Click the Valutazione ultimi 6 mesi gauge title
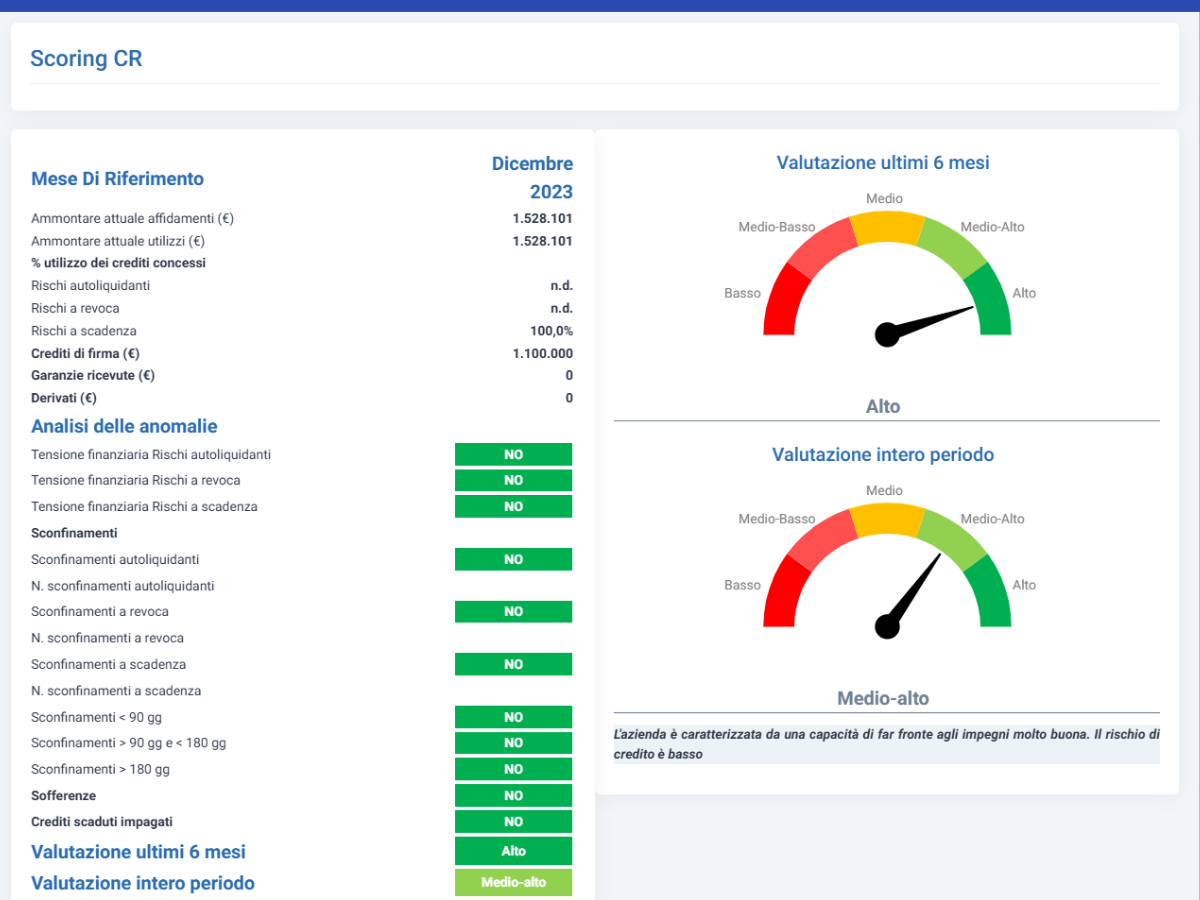This screenshot has width=1200, height=900. pos(883,162)
